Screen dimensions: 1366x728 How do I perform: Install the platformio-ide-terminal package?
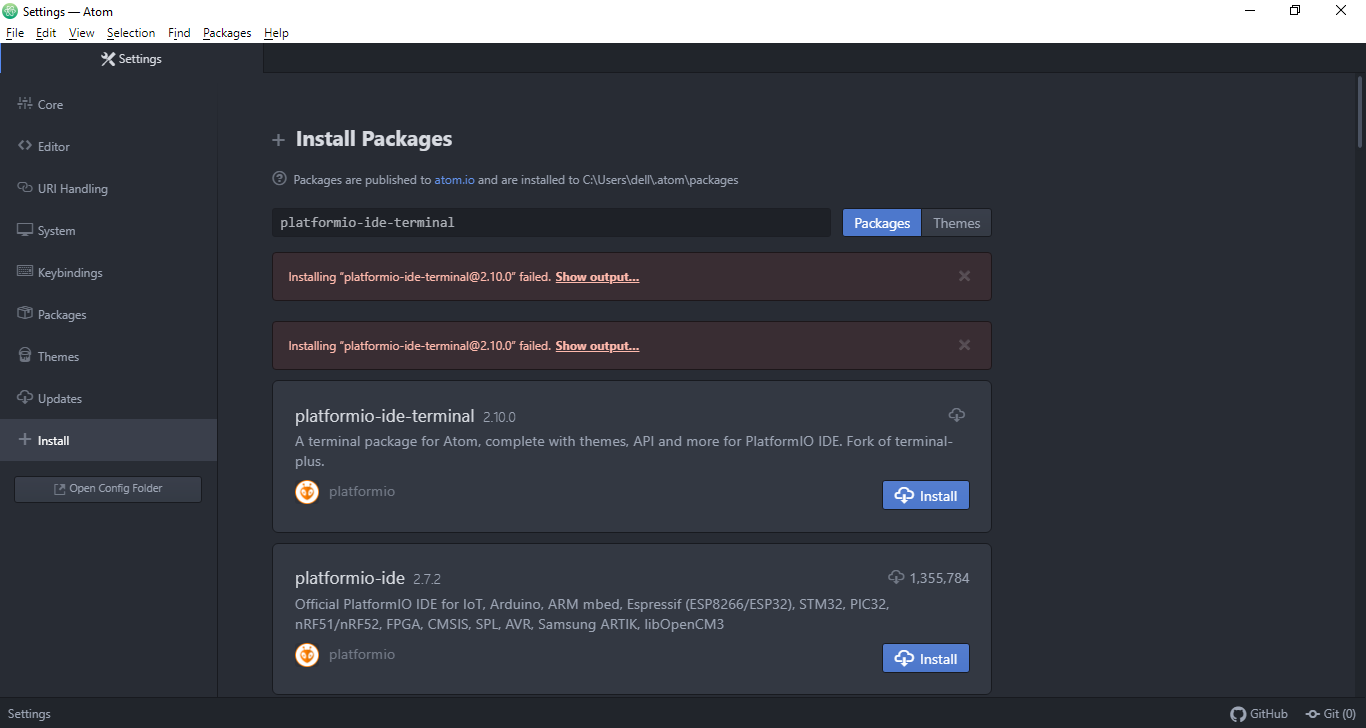[x=925, y=495]
